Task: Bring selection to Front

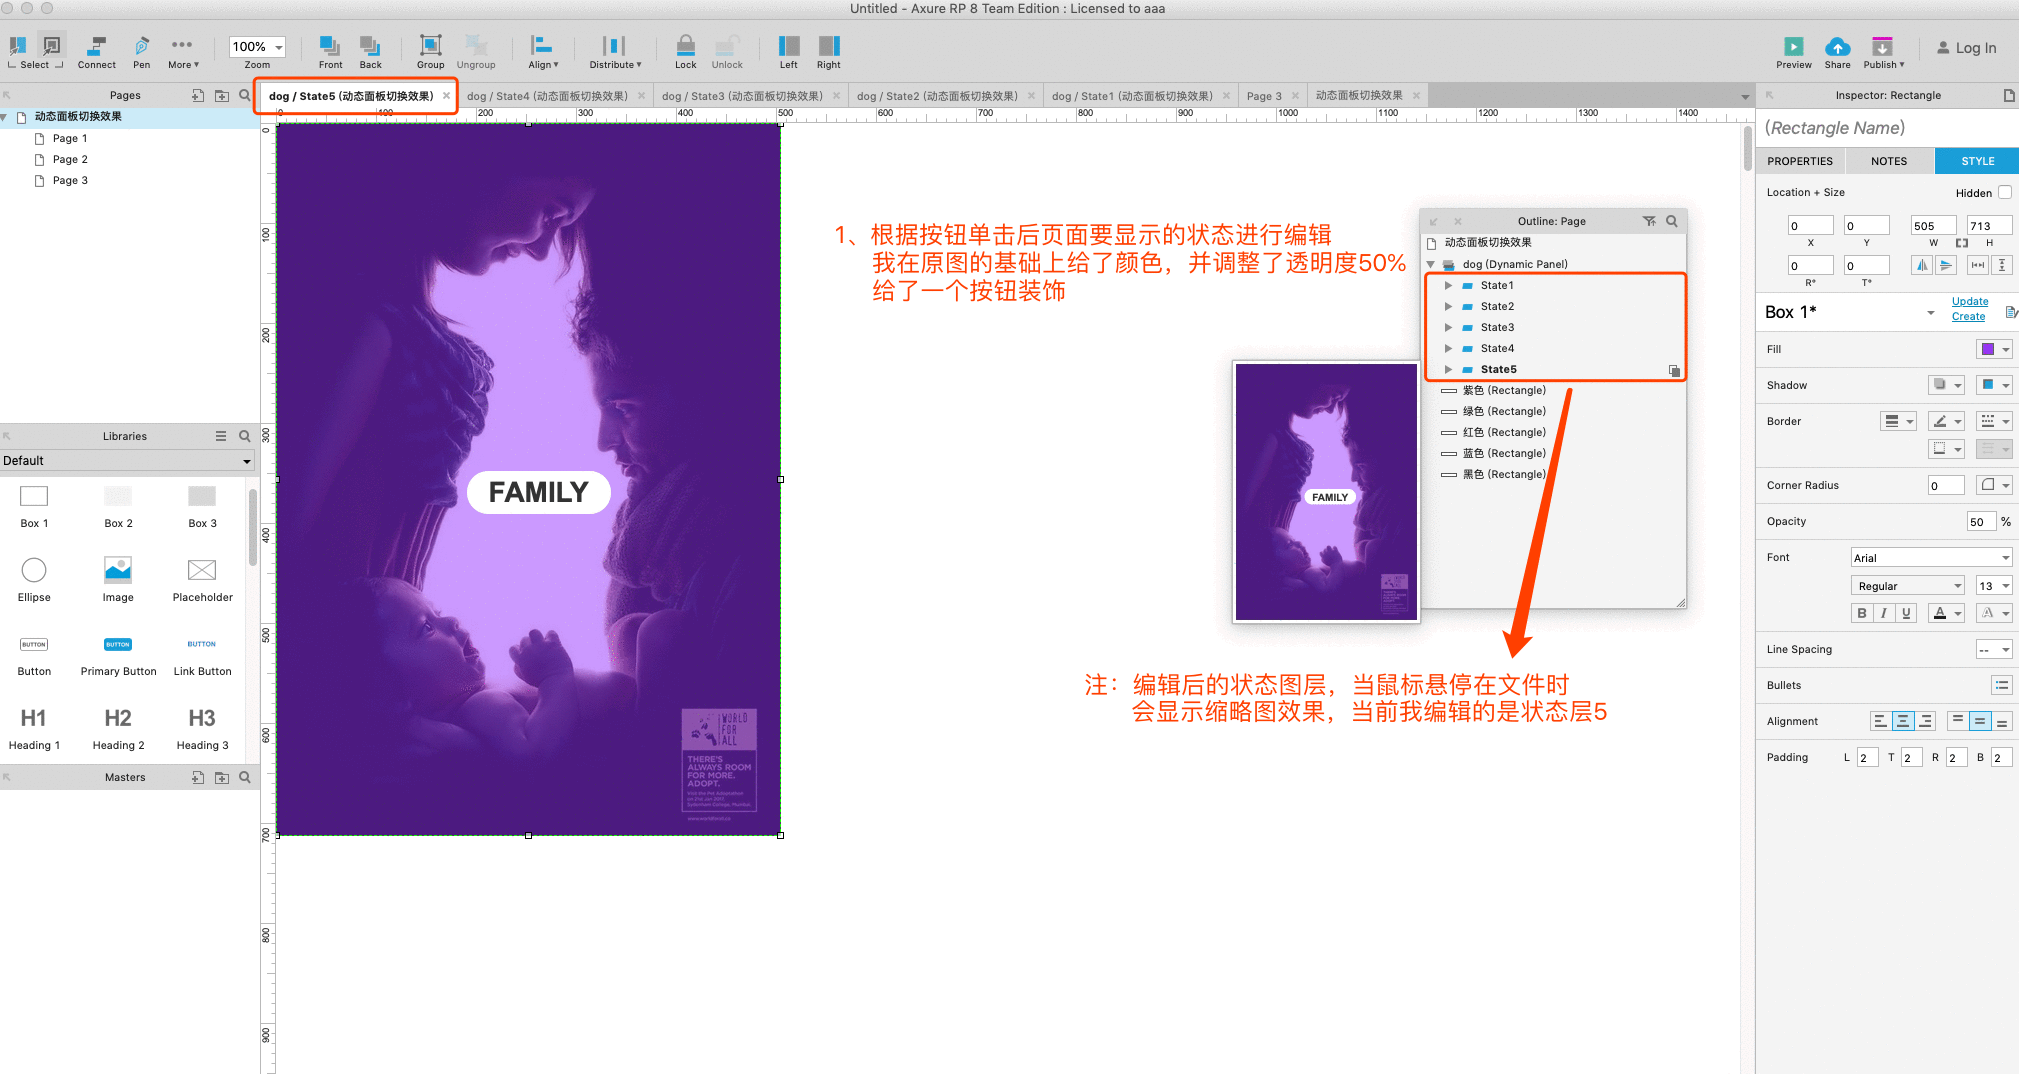Action: pyautogui.click(x=330, y=52)
